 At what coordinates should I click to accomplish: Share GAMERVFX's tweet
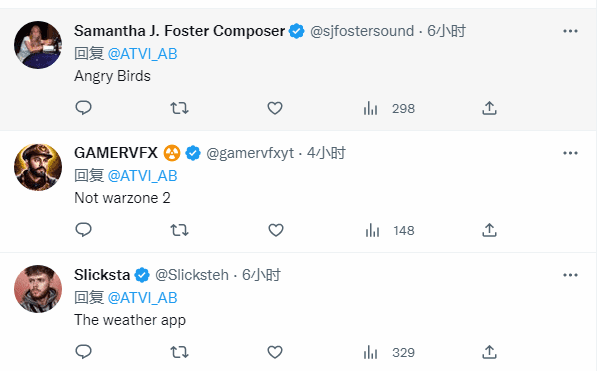(489, 230)
